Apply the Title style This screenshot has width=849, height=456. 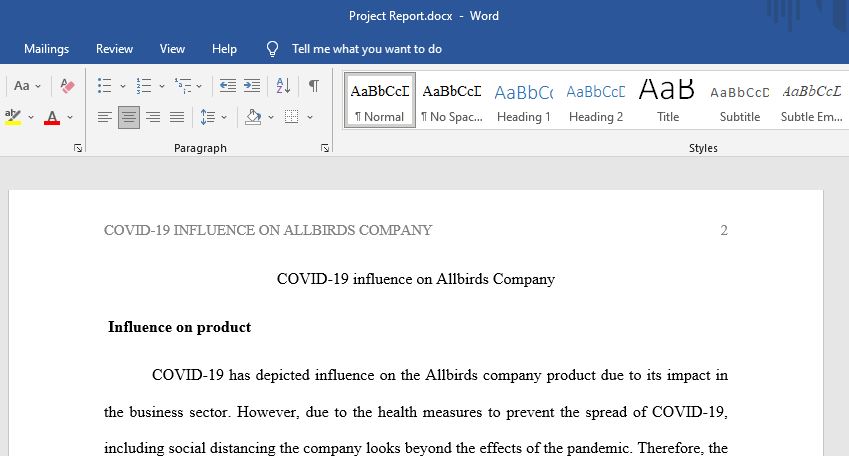(668, 100)
